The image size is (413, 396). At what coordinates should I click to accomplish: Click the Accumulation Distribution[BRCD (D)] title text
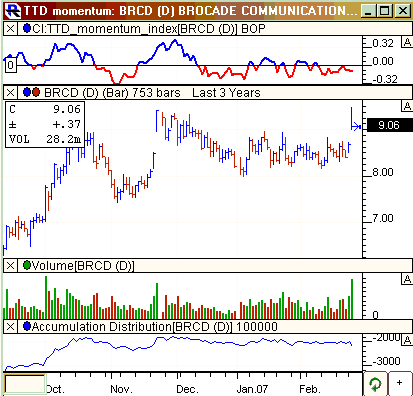click(132, 327)
